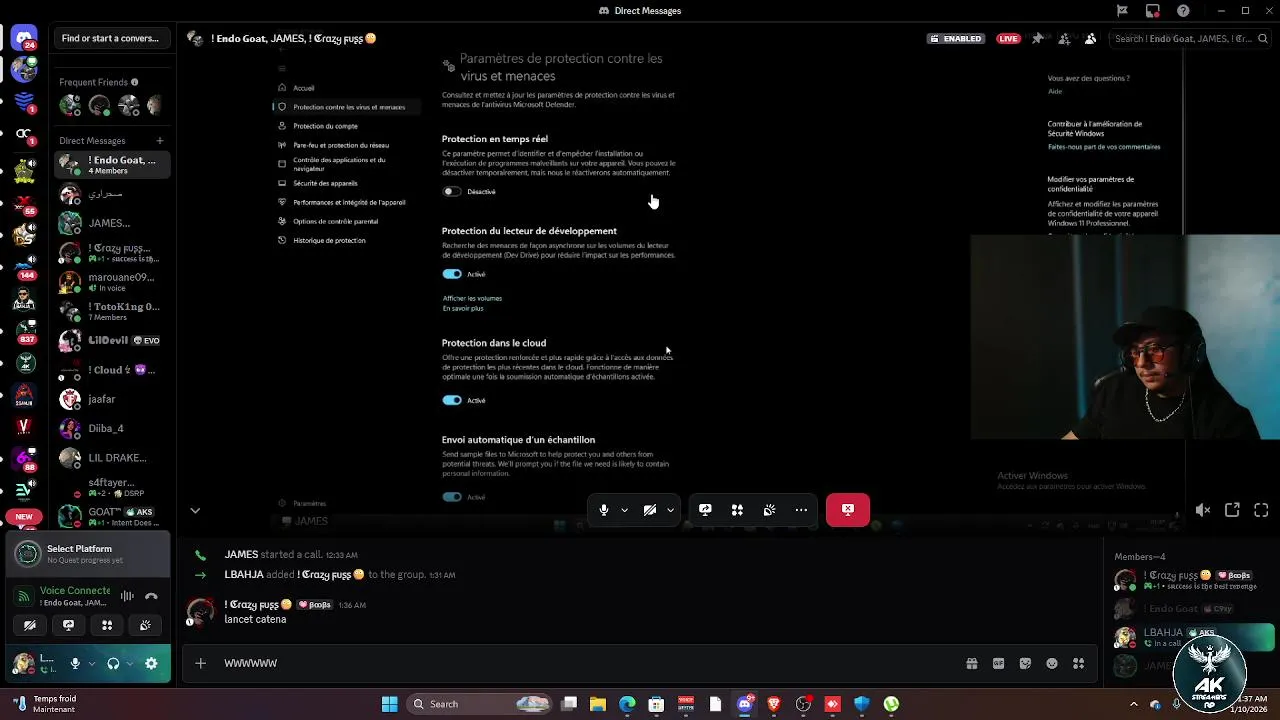Disconnect from voice in user panel
1280x720 pixels.
151,596
